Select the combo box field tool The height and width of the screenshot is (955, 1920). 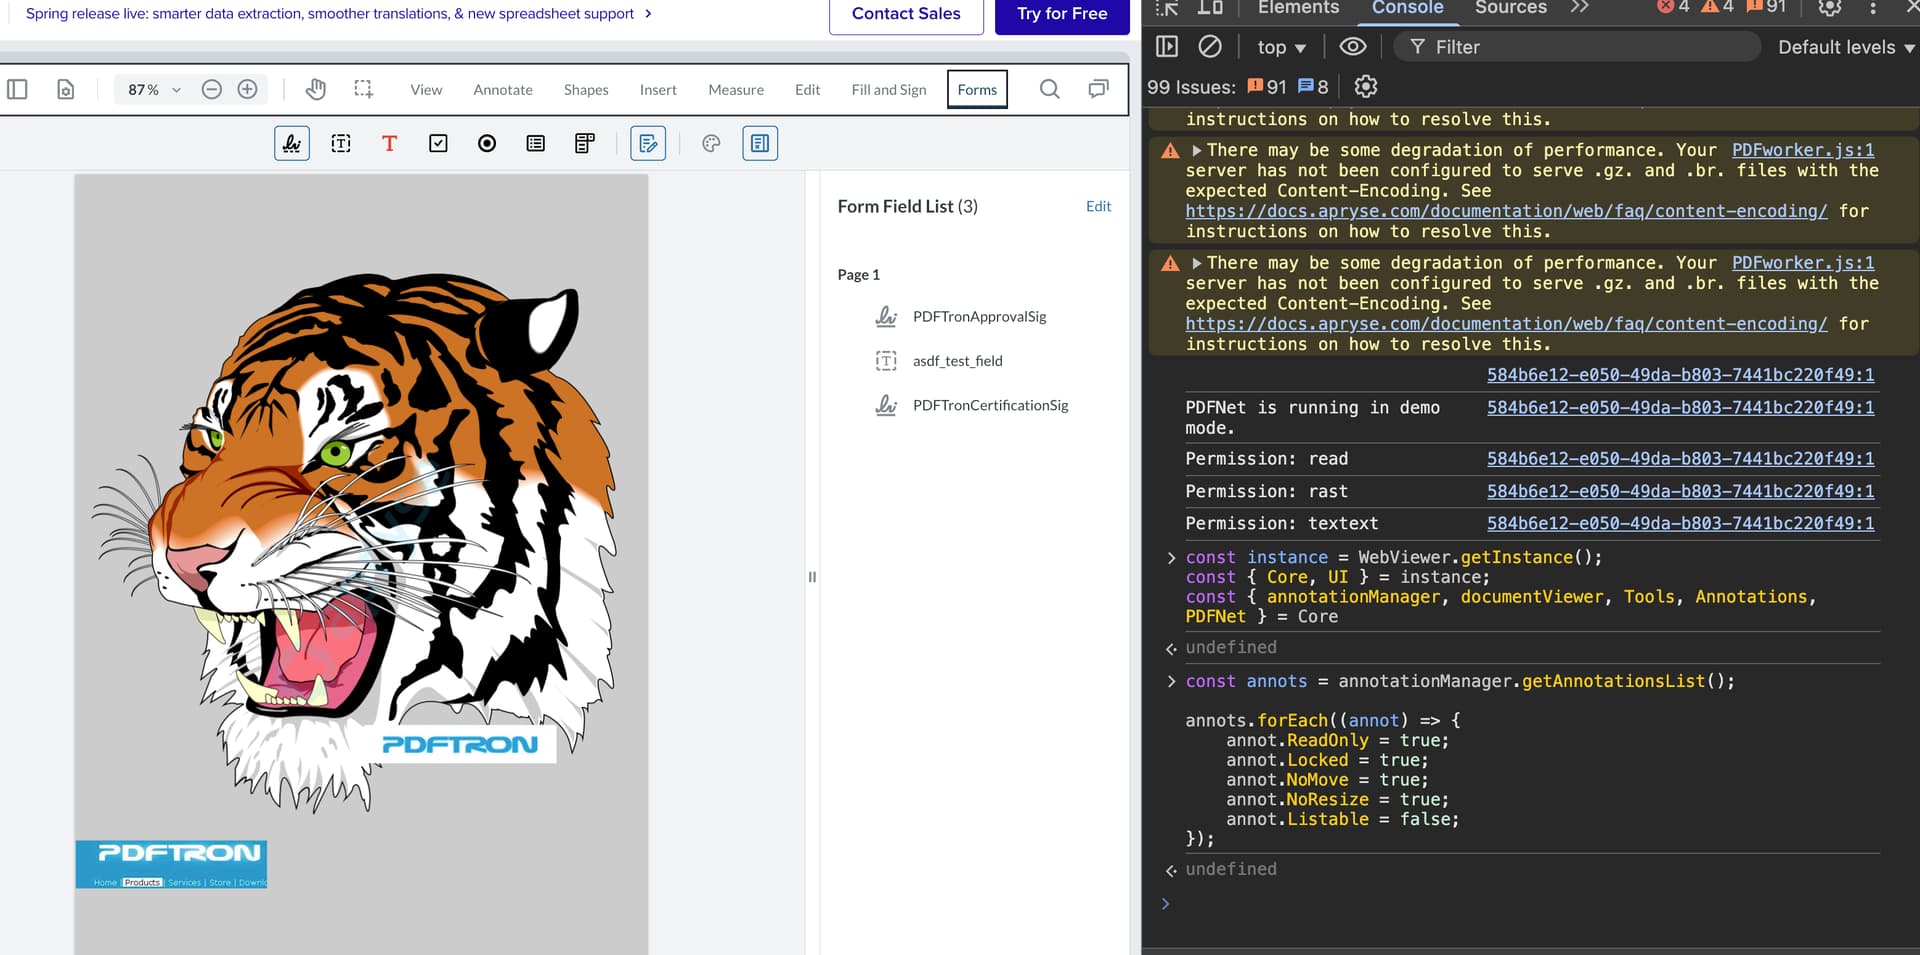point(585,143)
